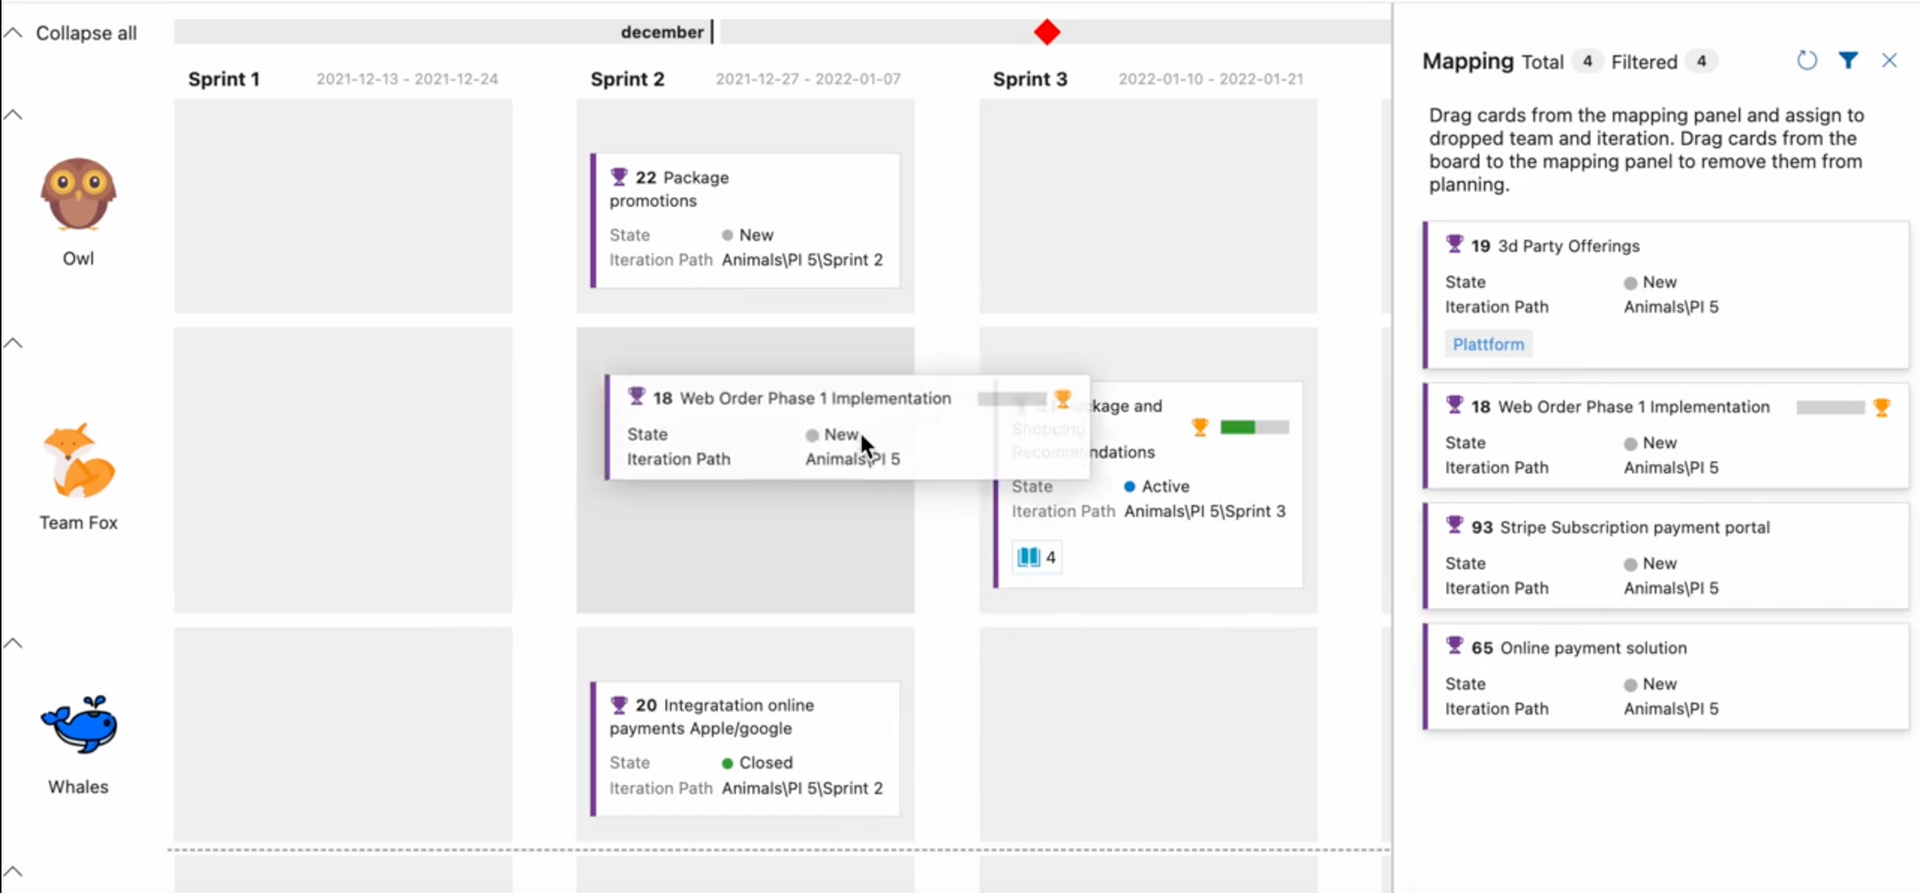Open the filter funnel in Mapping panel
The image size is (1920, 893).
click(x=1848, y=61)
